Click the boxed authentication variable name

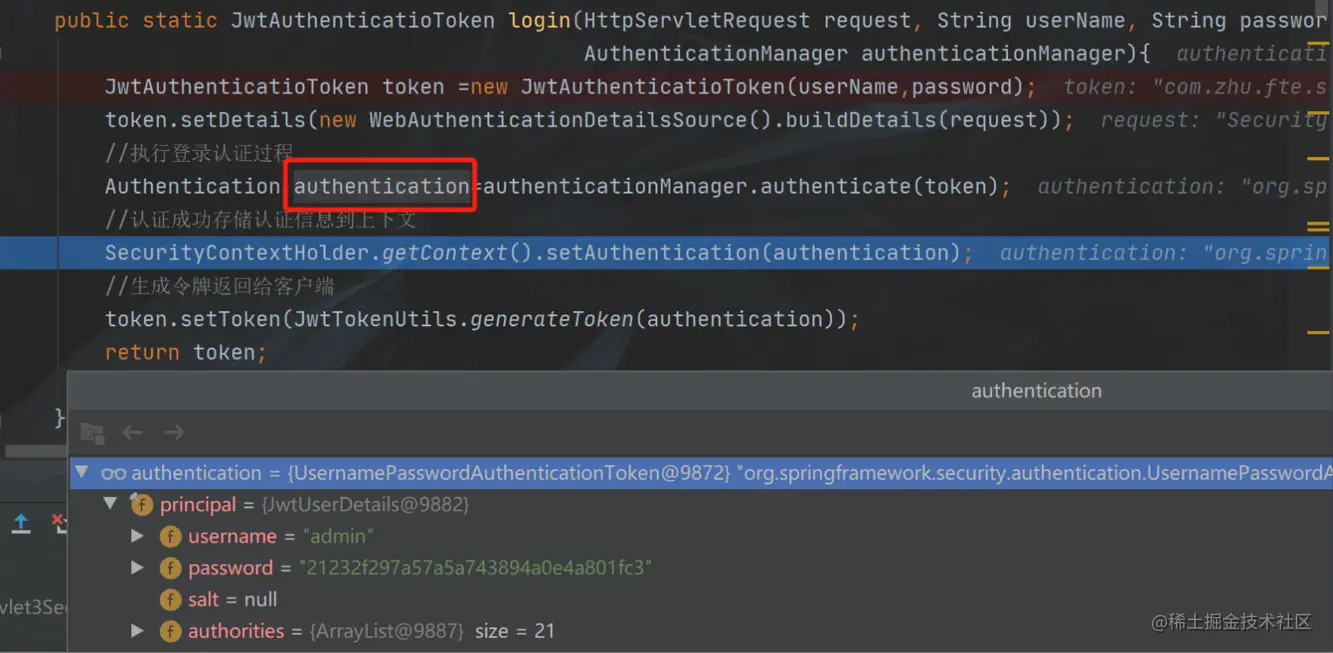click(x=382, y=186)
